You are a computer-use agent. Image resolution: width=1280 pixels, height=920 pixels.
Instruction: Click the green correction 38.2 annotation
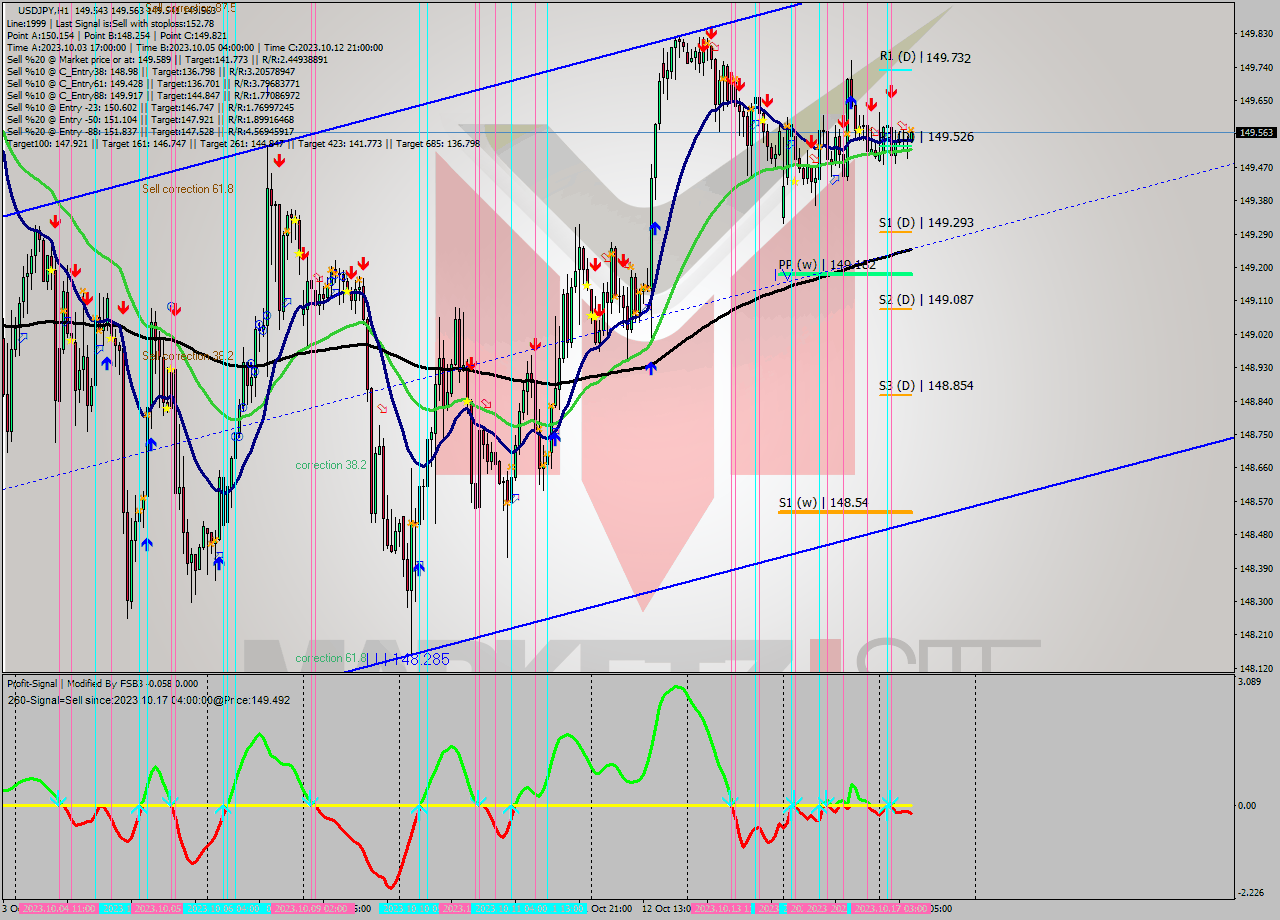coord(329,465)
